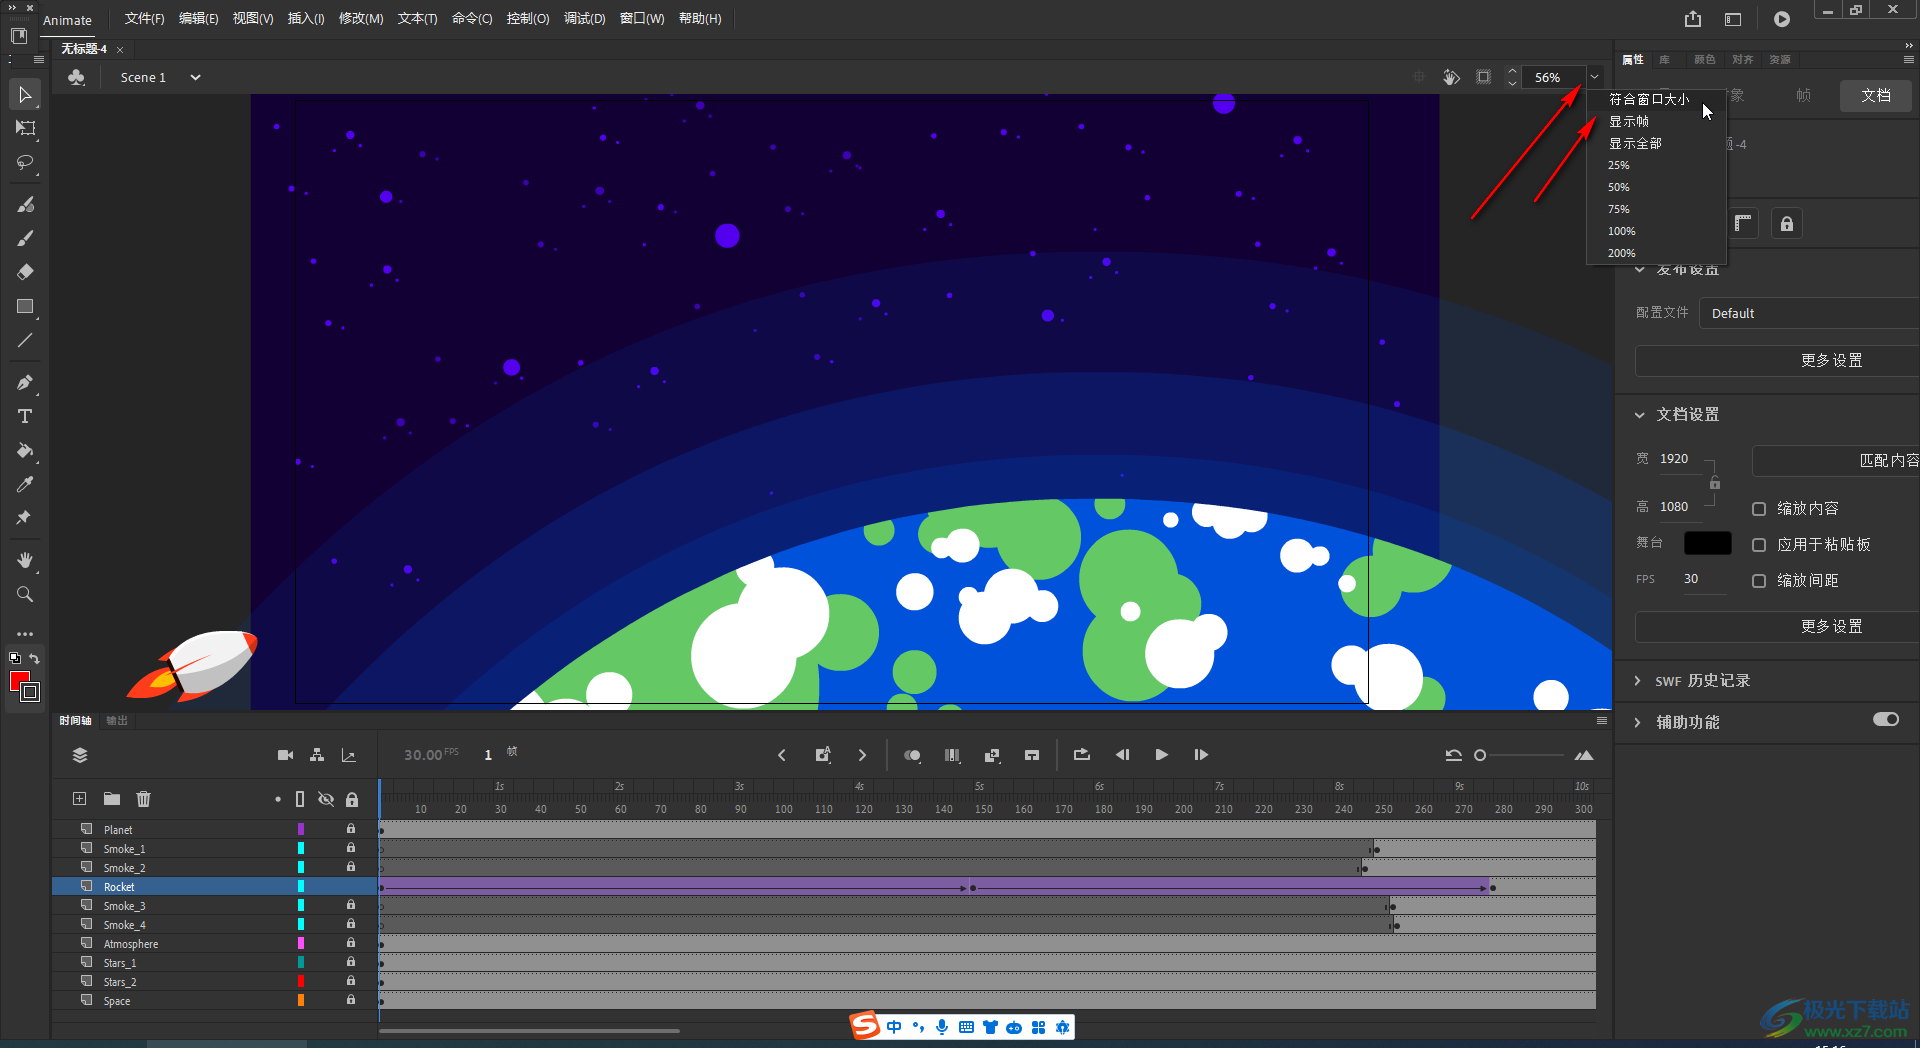Select the Text tool
Viewport: 1920px width, 1048px height.
coord(25,416)
